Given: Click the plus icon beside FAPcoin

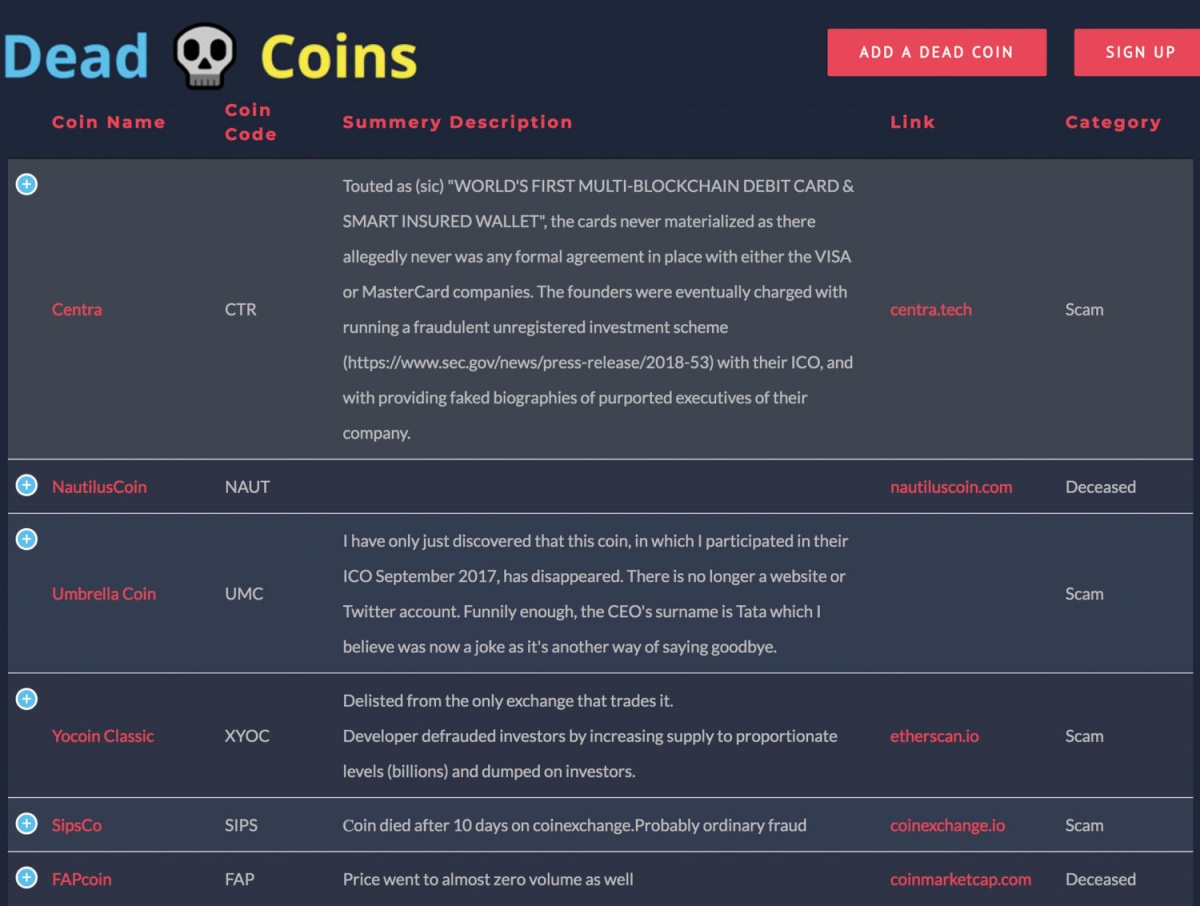Looking at the screenshot, I should 27,877.
